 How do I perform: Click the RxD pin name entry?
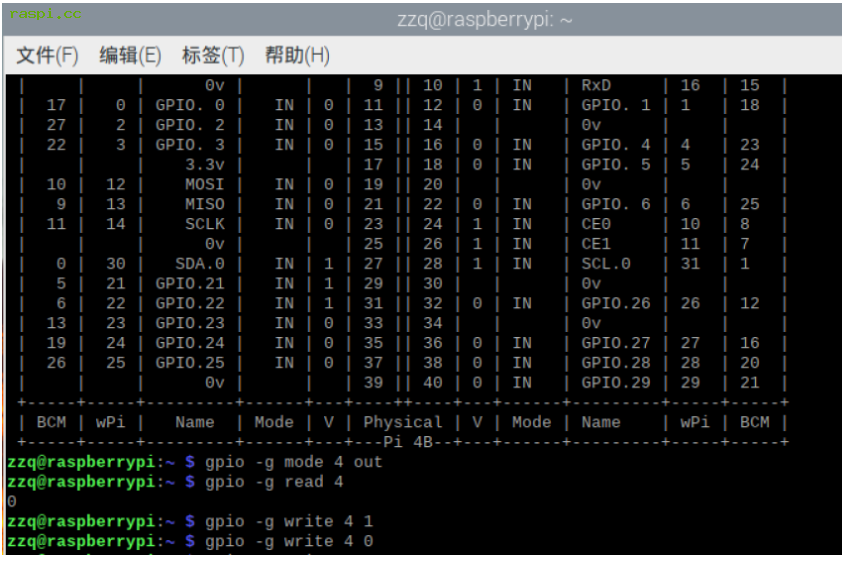(596, 86)
